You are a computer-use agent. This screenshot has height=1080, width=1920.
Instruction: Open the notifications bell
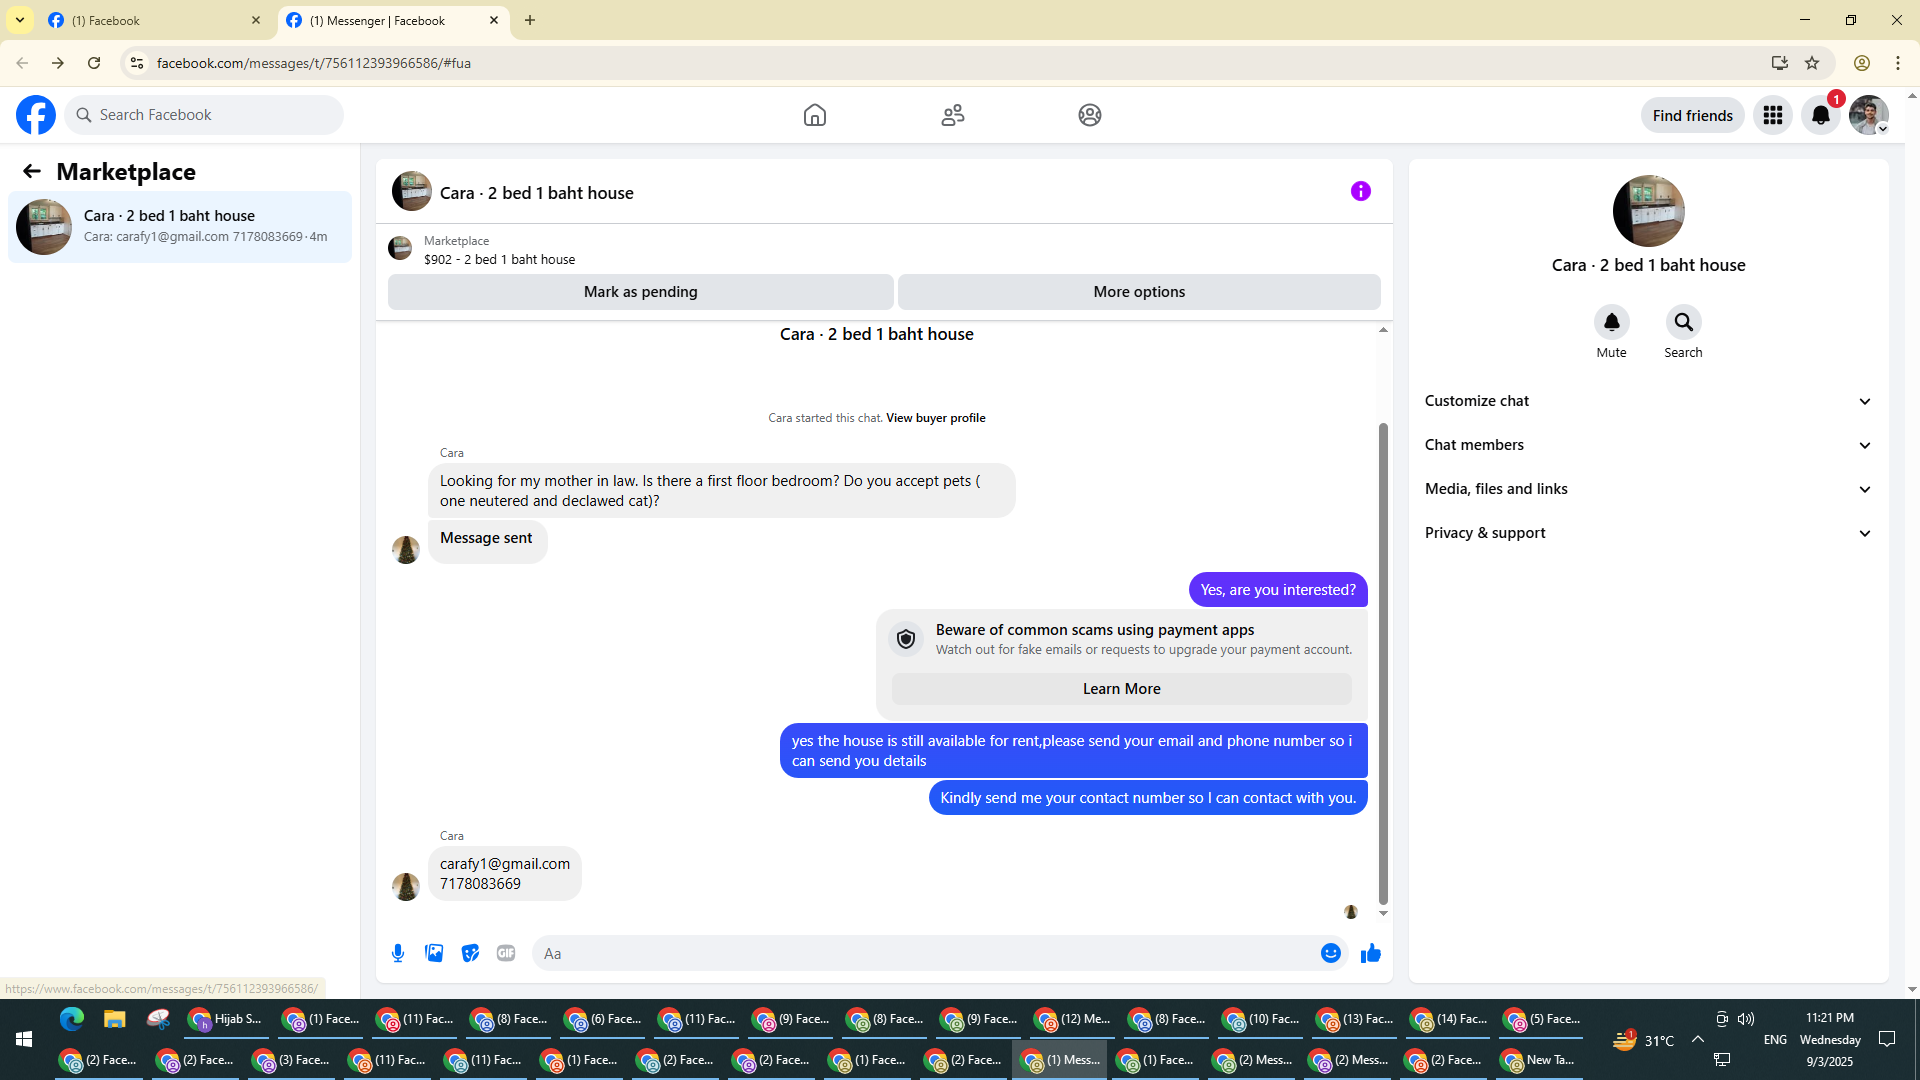point(1821,115)
